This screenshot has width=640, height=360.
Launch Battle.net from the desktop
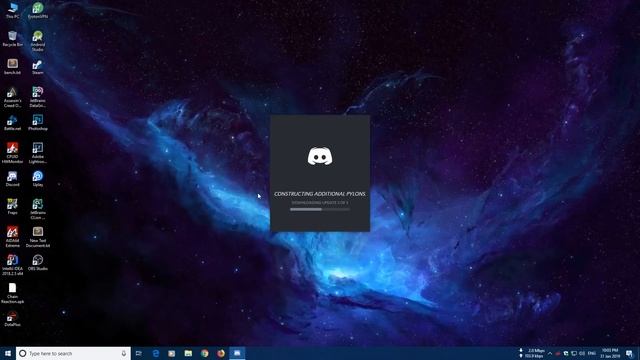[12, 122]
